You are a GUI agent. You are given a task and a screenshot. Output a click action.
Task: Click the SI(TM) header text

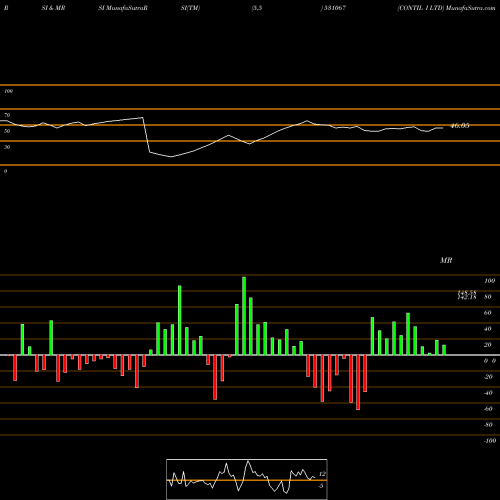coord(190,8)
